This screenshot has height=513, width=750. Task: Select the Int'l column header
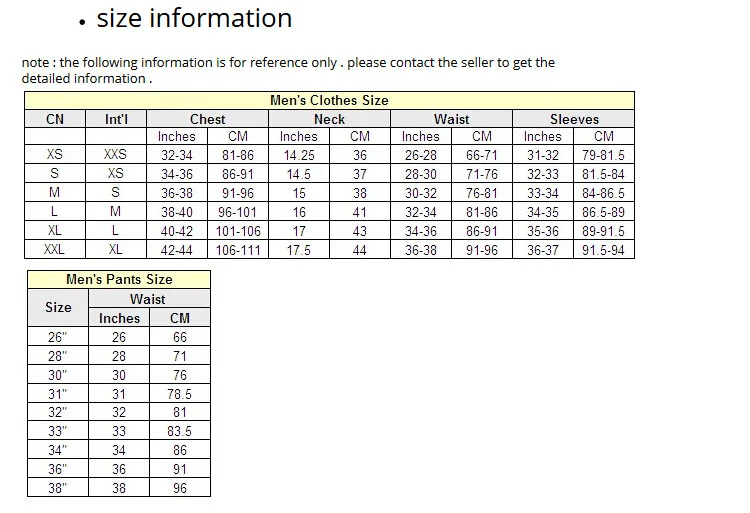(x=116, y=119)
